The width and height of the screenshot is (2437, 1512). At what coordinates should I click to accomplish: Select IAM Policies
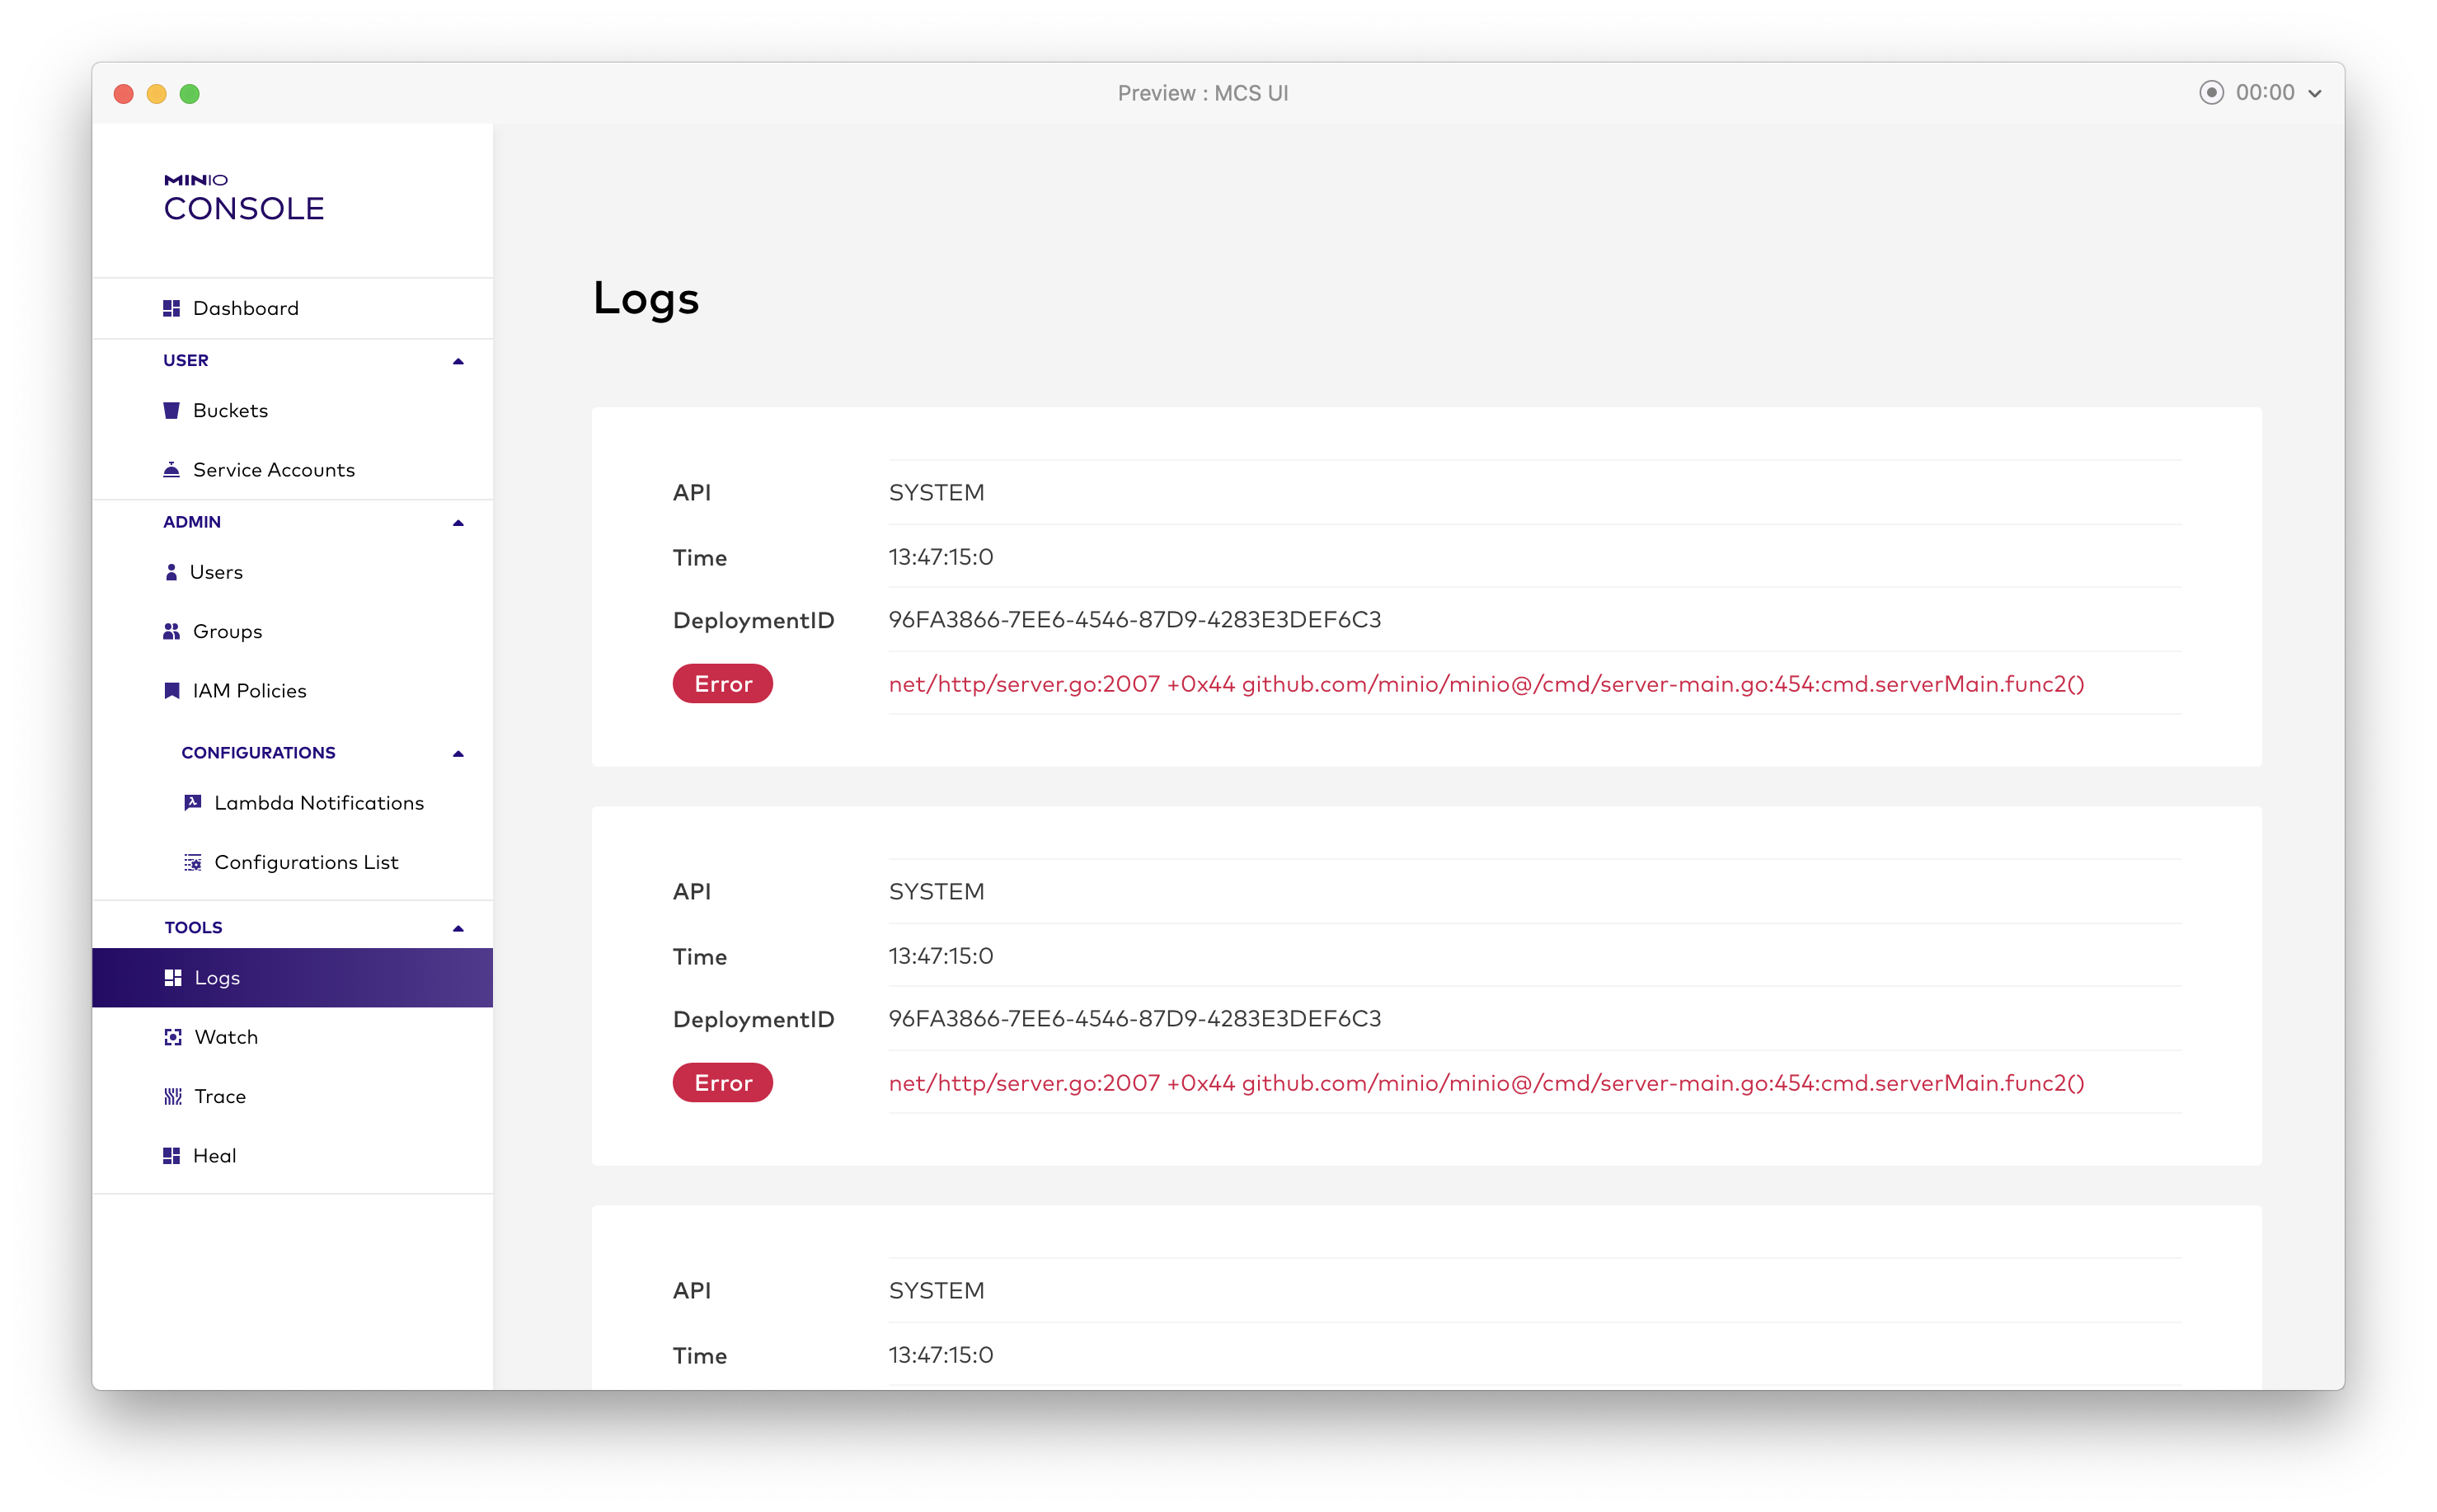pyautogui.click(x=250, y=690)
